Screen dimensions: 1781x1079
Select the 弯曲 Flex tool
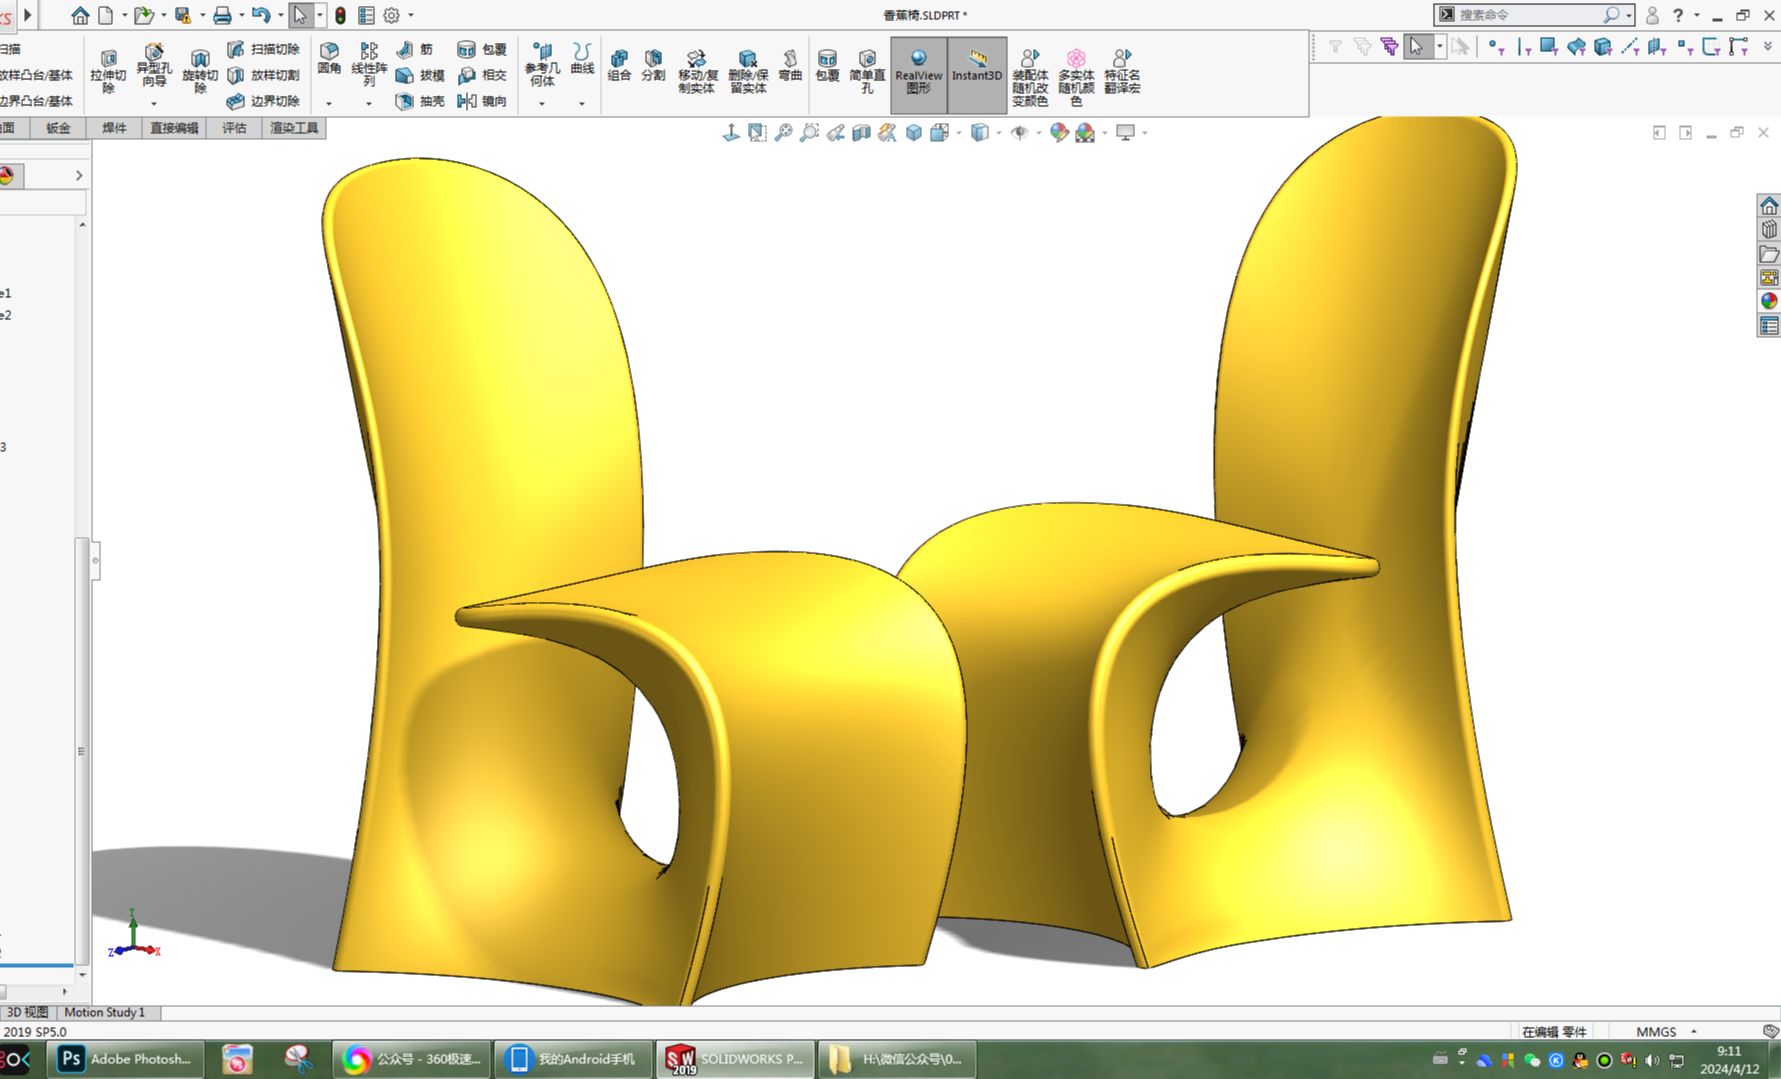click(790, 65)
